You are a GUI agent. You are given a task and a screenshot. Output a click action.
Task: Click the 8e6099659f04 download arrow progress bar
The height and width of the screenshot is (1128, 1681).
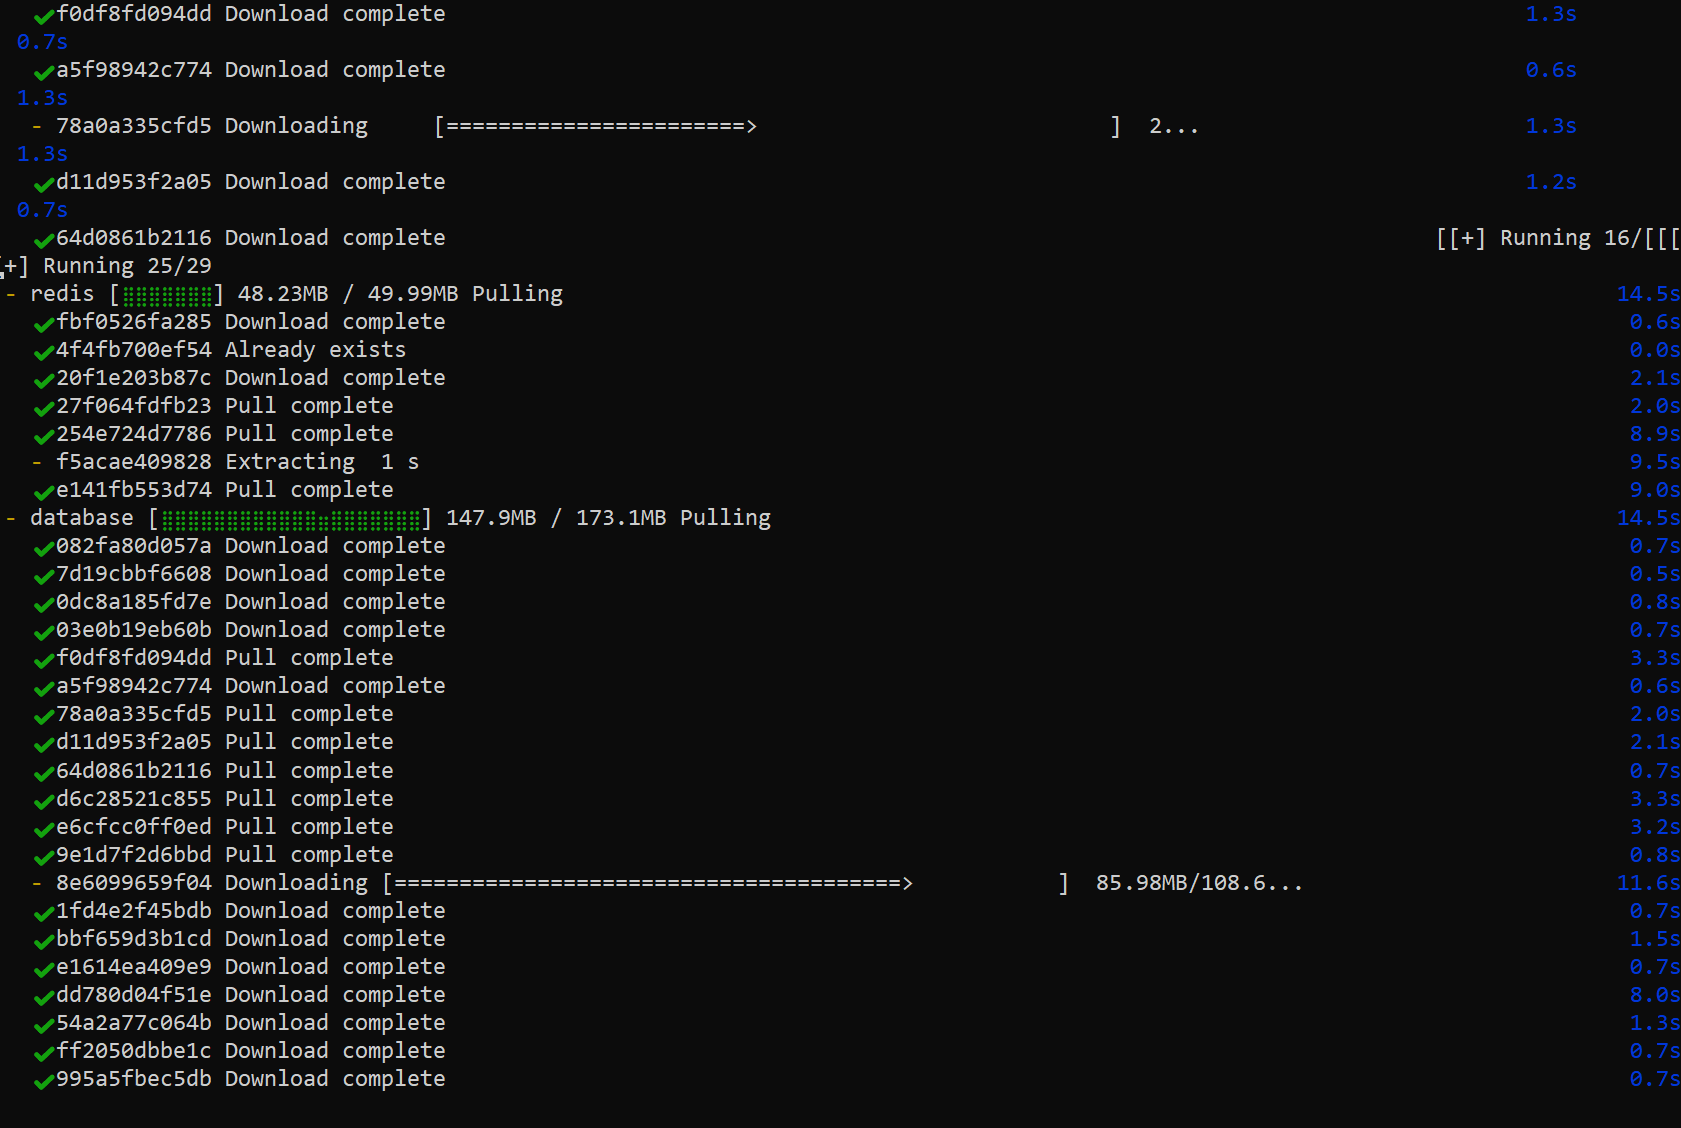[x=726, y=883]
